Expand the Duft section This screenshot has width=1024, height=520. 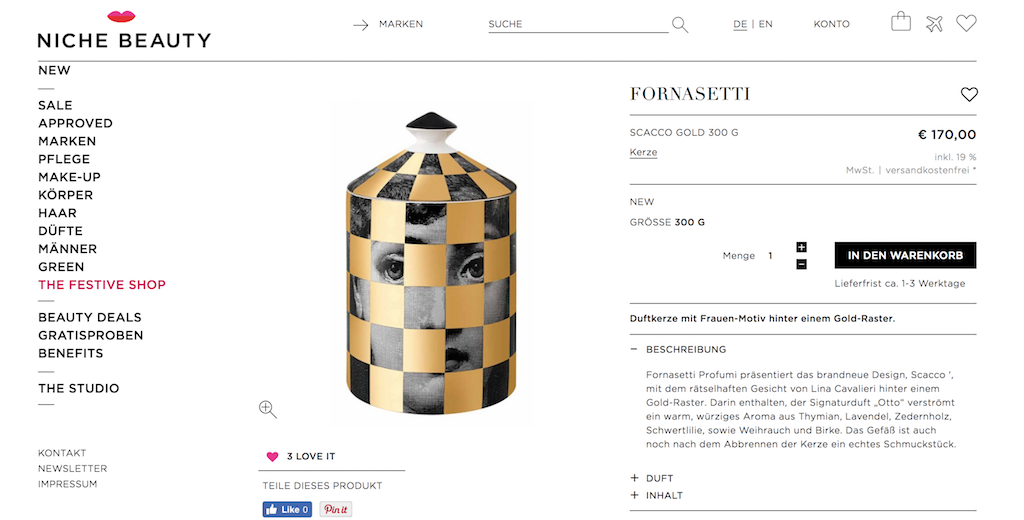coord(634,478)
